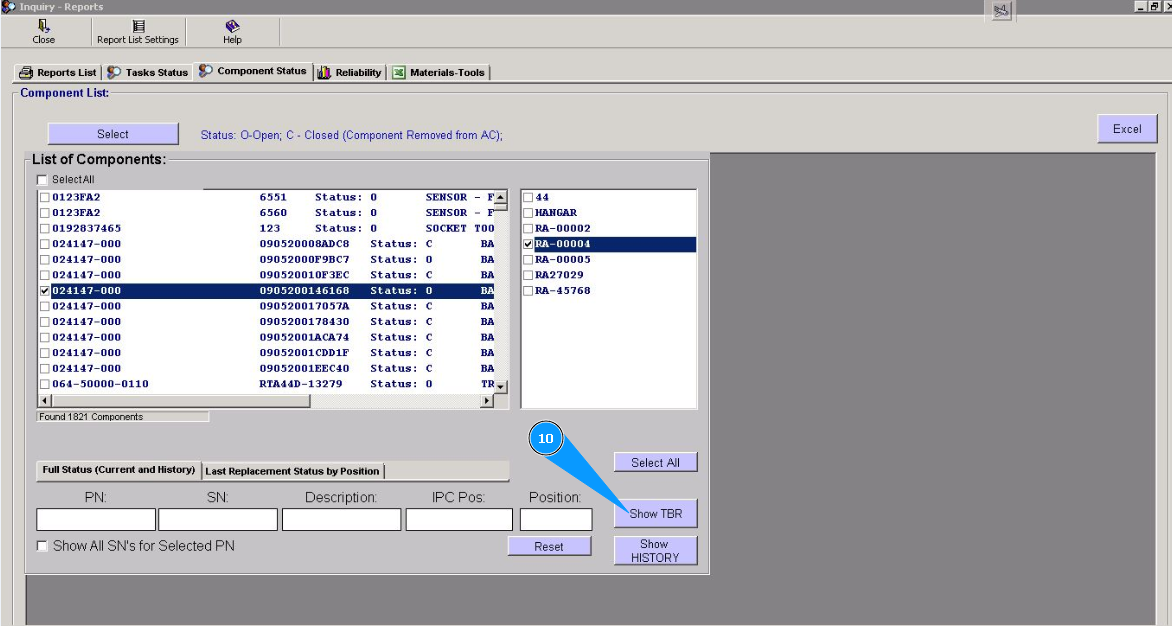Image resolution: width=1172 pixels, height=626 pixels.
Task: Enable Show All SN's for Selected PN
Action: tap(42, 546)
